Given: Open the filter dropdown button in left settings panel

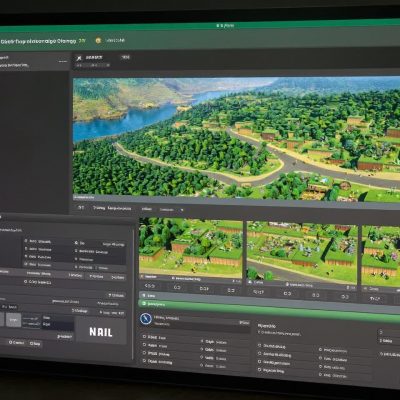Looking at the screenshot, I should [116, 295].
